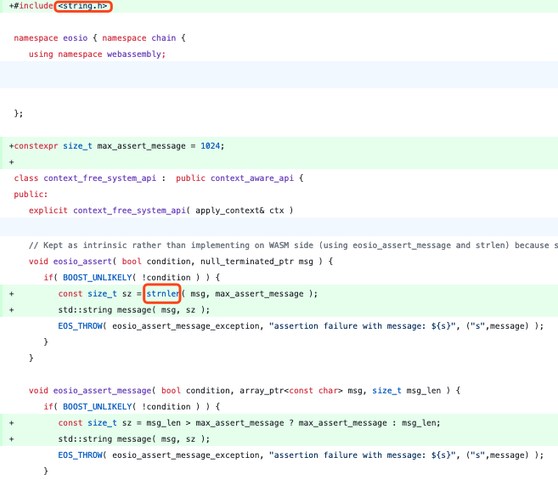This screenshot has width=558, height=480.
Task: Click the namespace chain identifier
Action: (x=163, y=38)
